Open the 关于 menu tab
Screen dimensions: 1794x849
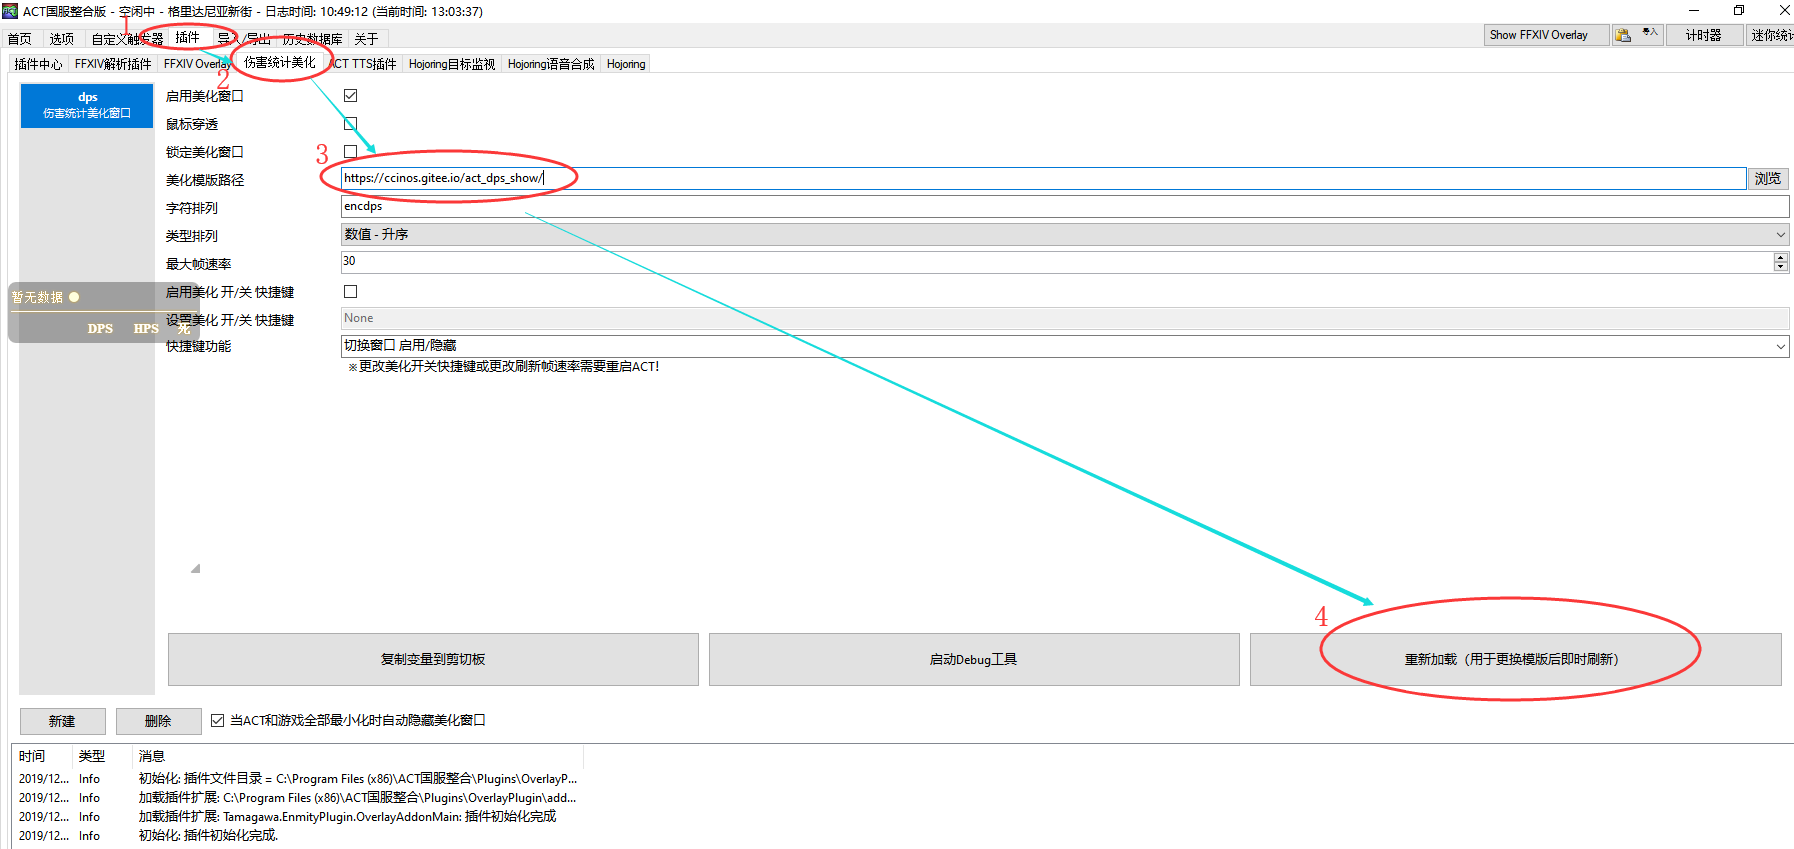pyautogui.click(x=366, y=39)
